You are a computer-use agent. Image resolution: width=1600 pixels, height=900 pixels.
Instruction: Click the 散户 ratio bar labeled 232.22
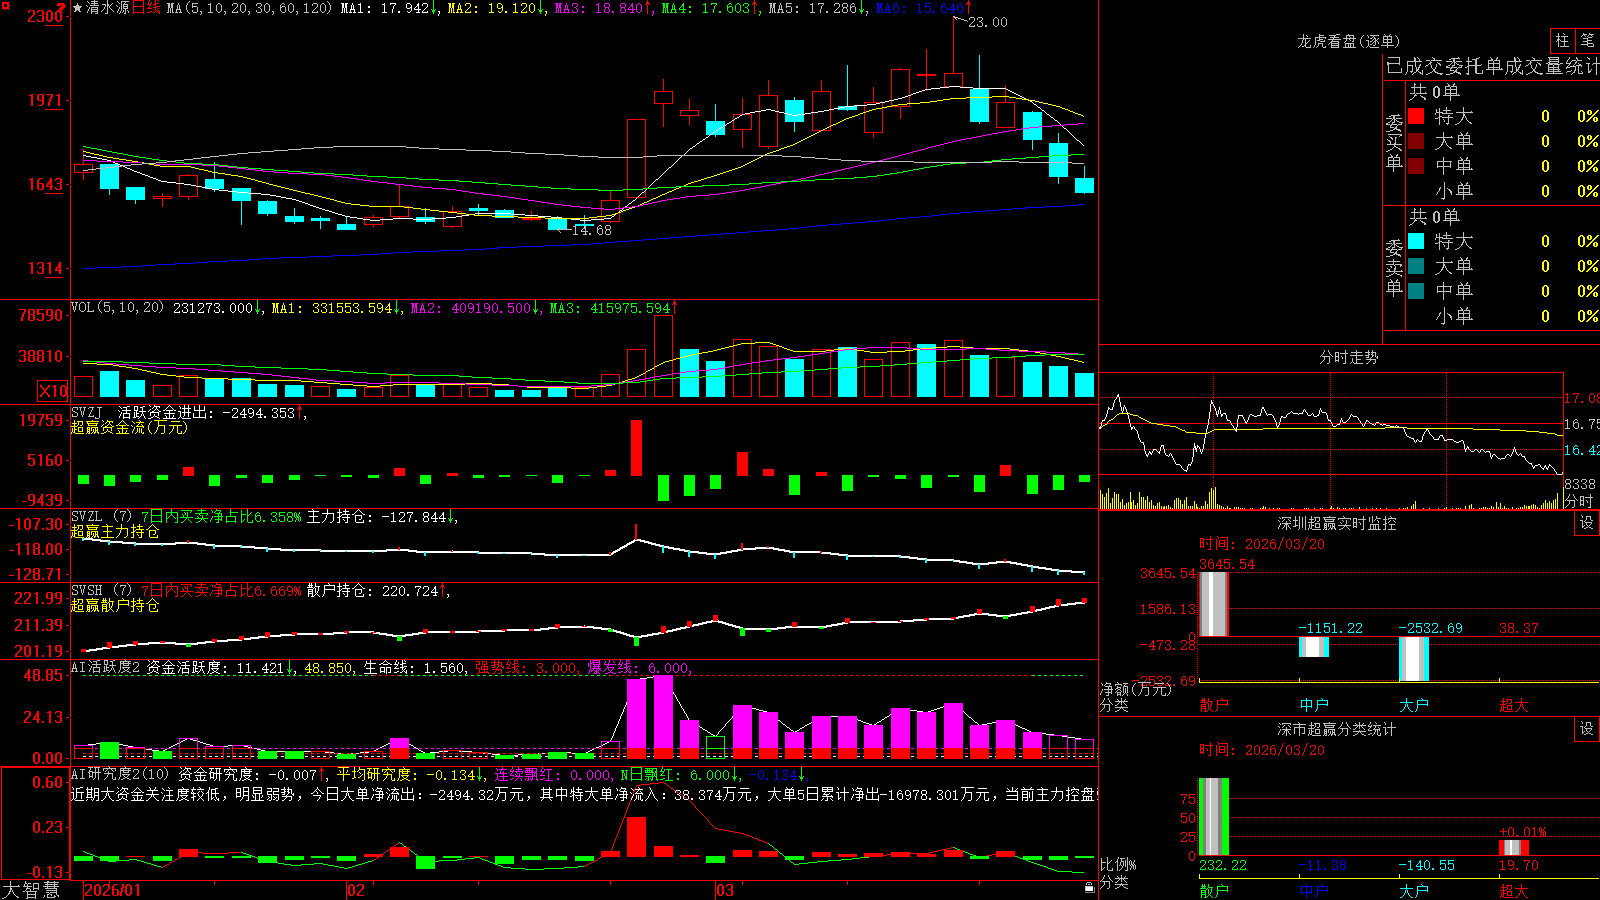(1214, 816)
